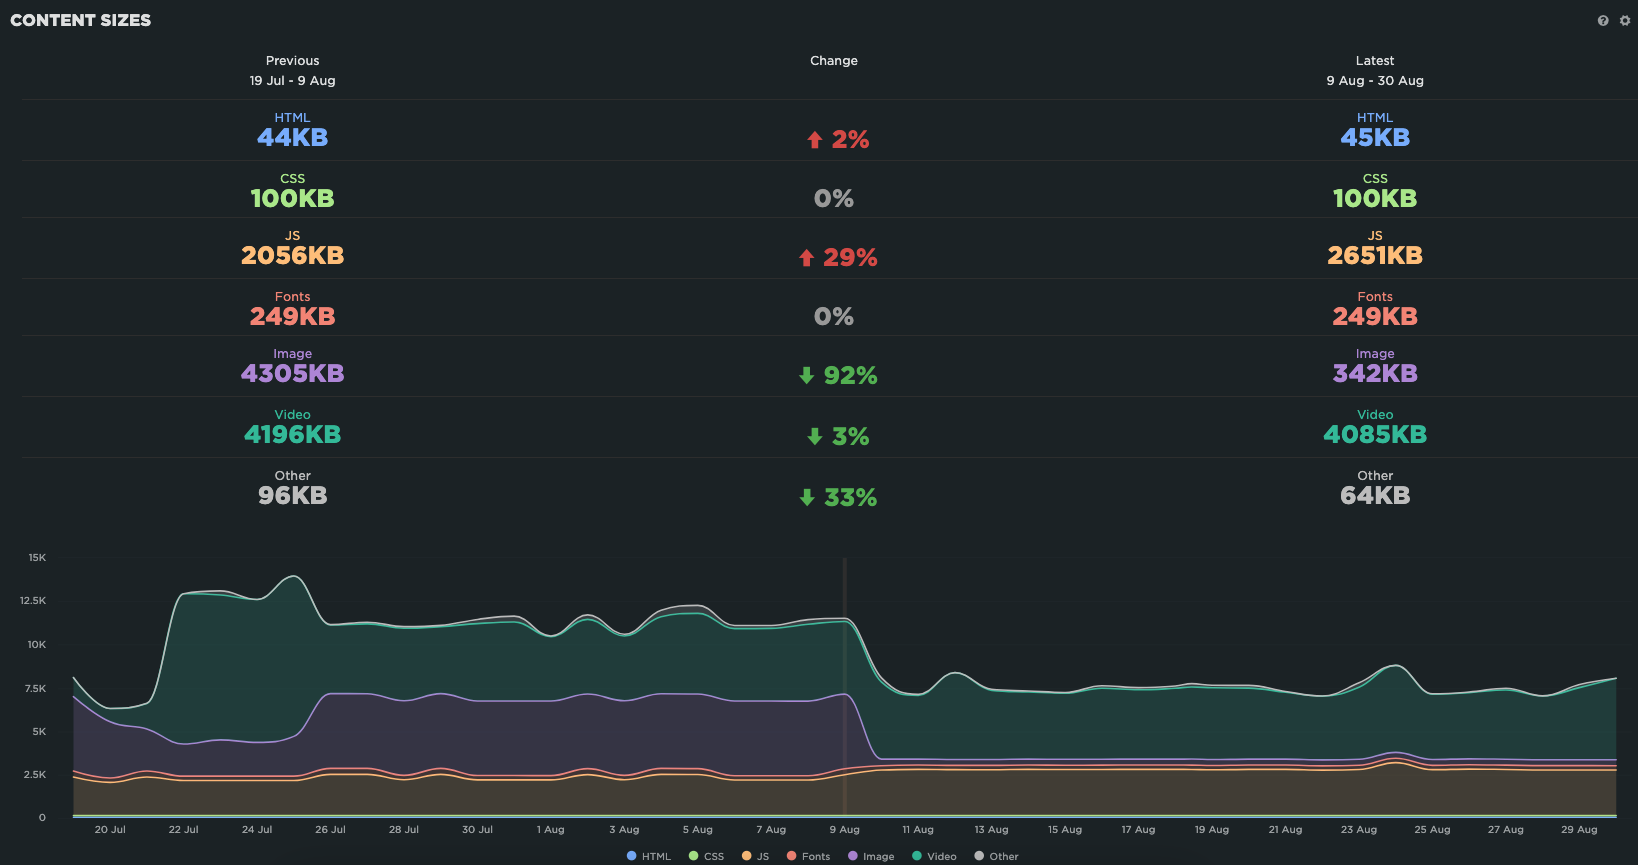Toggle the HTML series in chart legend

[x=649, y=856]
